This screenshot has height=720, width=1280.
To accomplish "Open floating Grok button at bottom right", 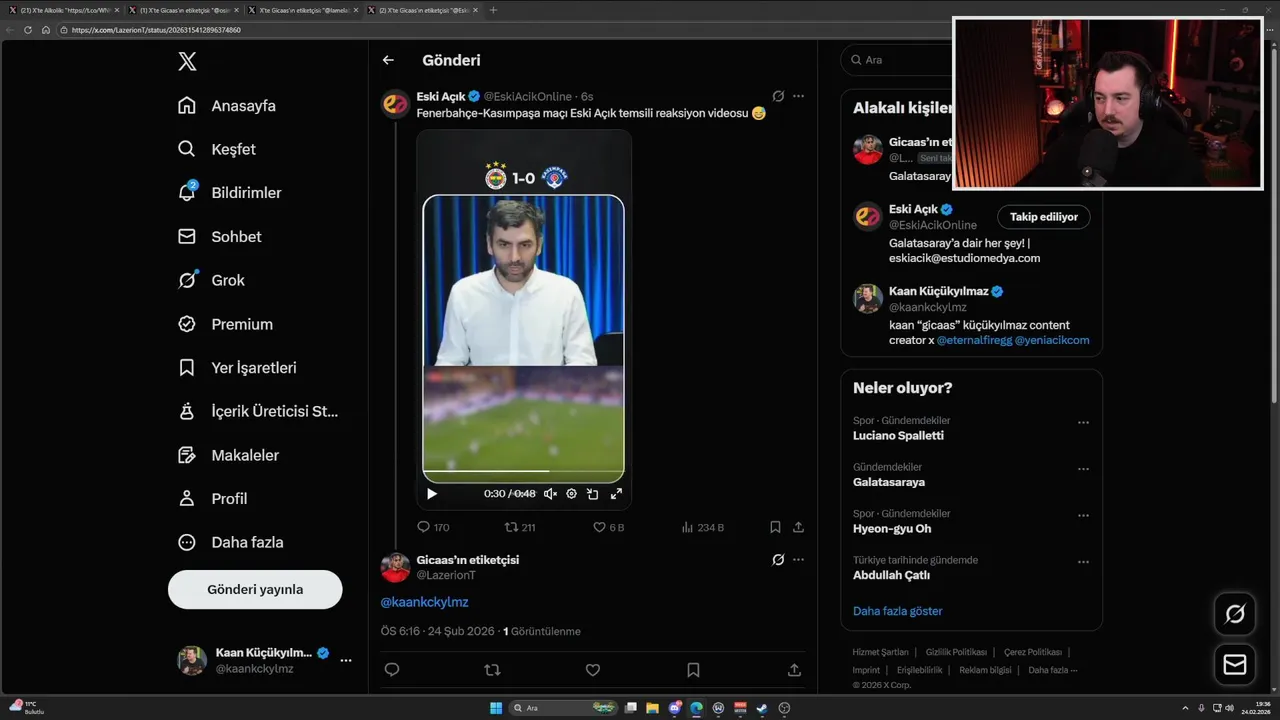I will [1235, 614].
